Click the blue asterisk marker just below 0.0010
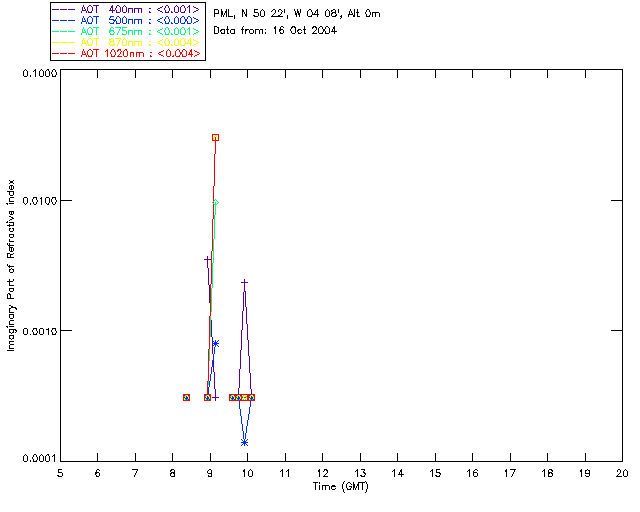Image resolution: width=640 pixels, height=512 pixels. 216,343
